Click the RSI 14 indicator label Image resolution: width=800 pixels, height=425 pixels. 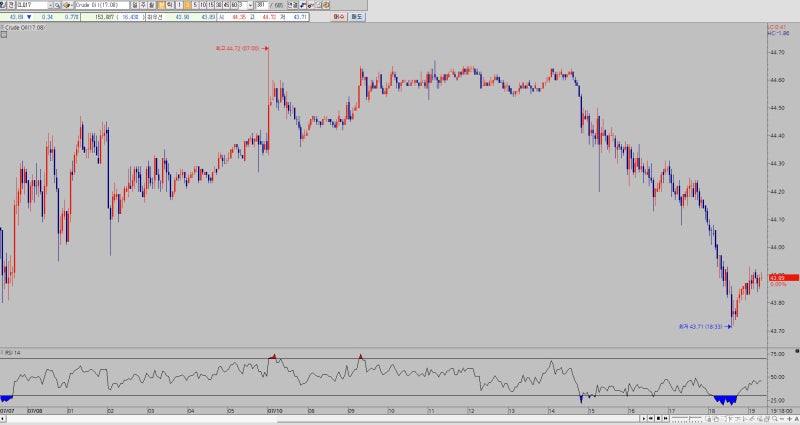click(x=12, y=353)
